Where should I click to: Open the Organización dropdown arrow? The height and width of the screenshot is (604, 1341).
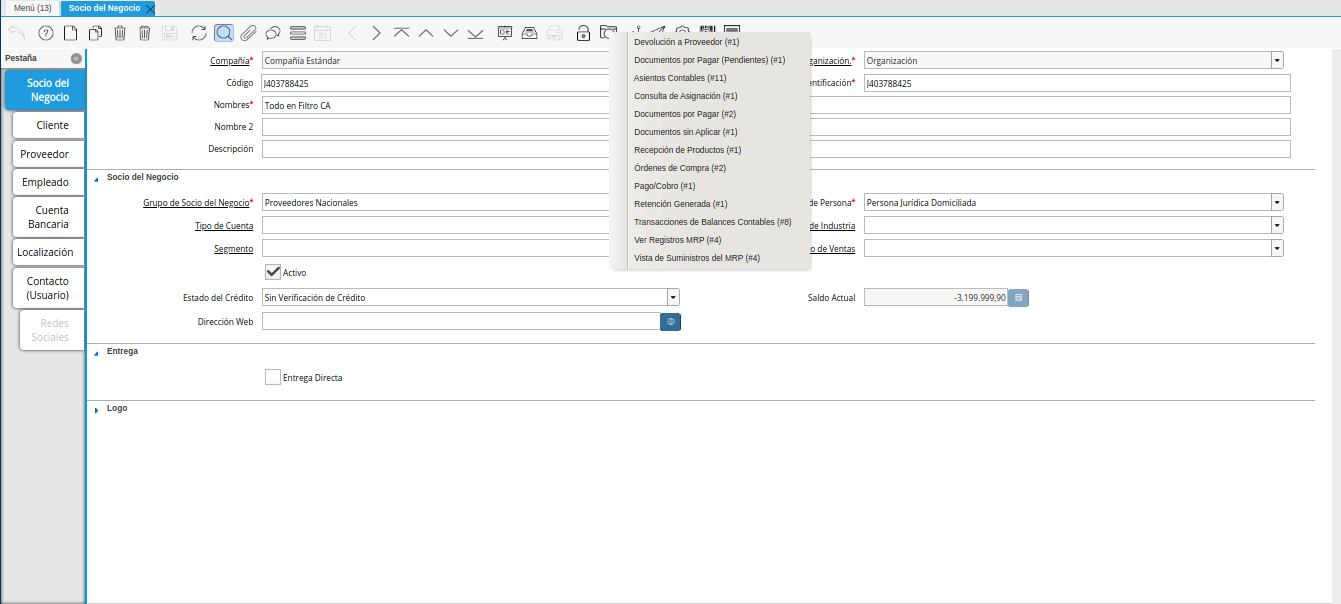pyautogui.click(x=1277, y=60)
